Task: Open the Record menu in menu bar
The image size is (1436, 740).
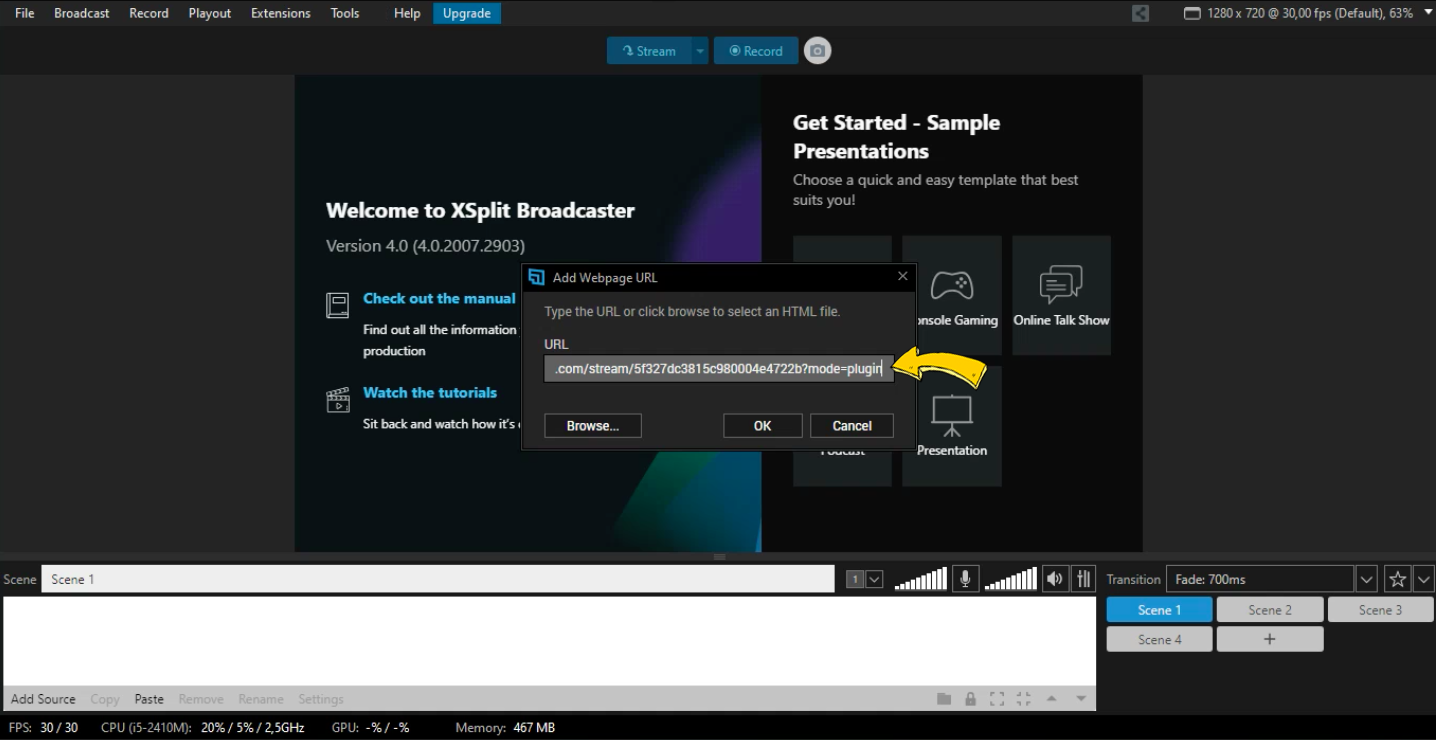Action: [149, 13]
